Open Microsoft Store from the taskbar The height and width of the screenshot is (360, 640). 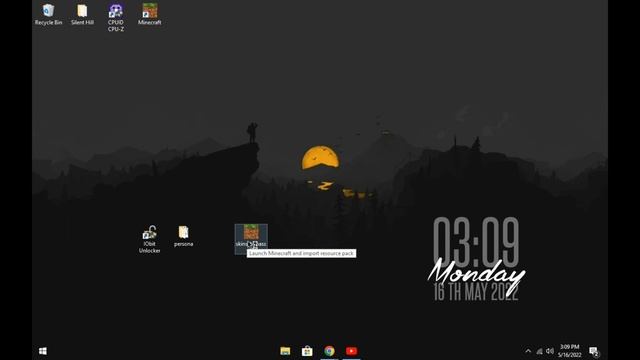[x=307, y=351]
